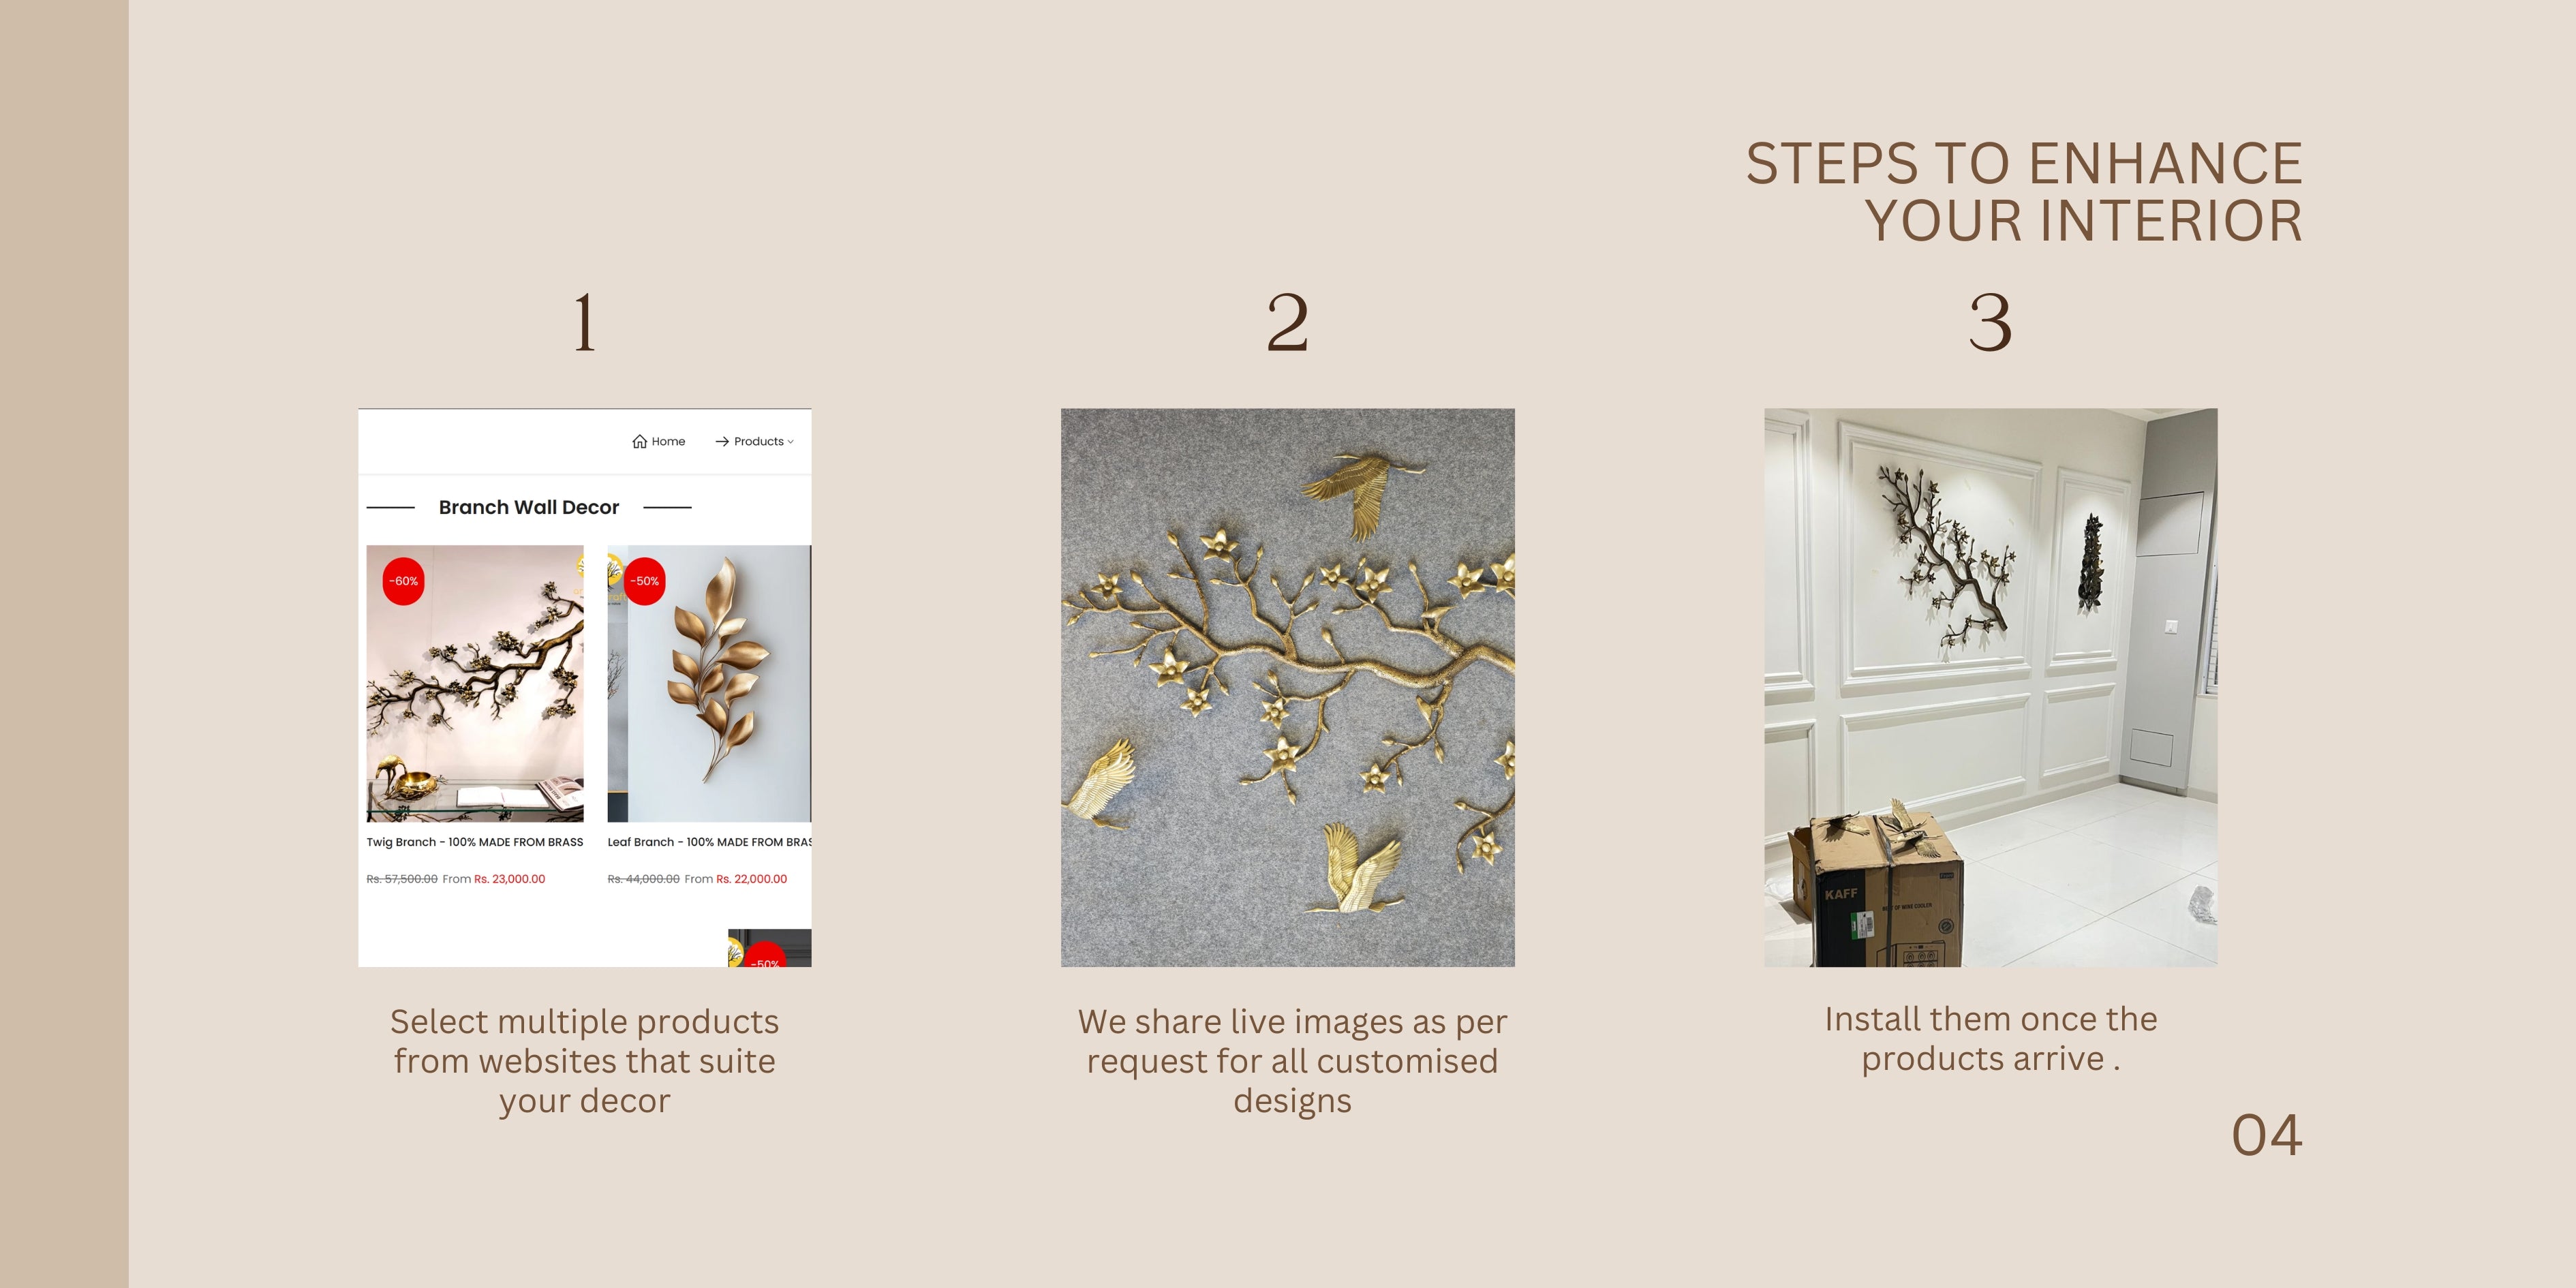
Task: Click the partial -50% badge at bottom
Action: point(766,955)
